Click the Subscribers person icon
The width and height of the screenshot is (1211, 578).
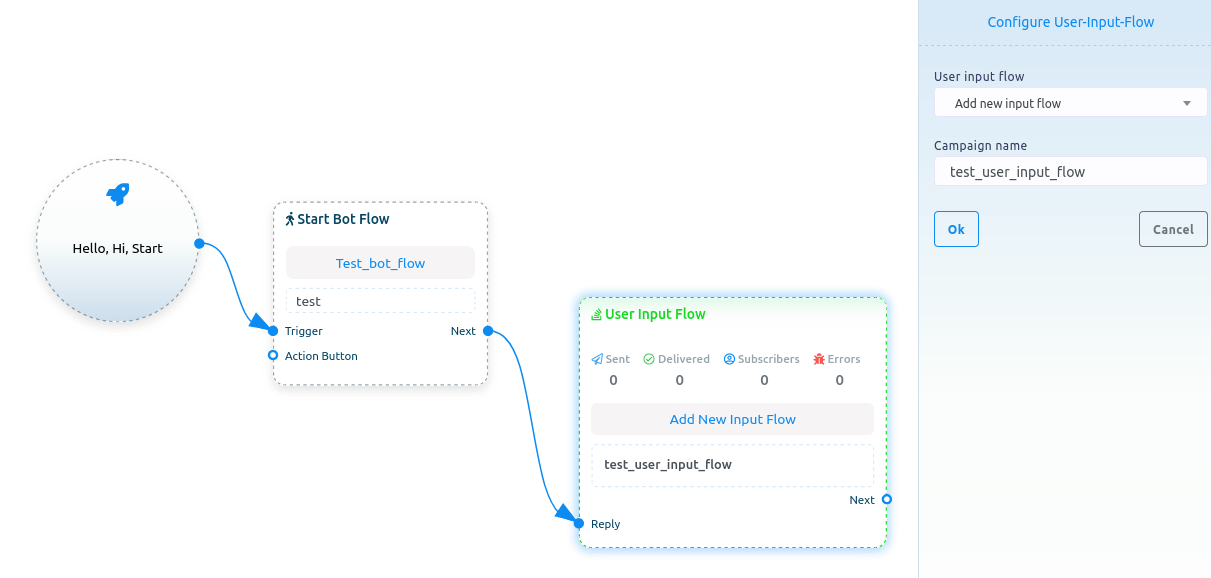click(729, 359)
